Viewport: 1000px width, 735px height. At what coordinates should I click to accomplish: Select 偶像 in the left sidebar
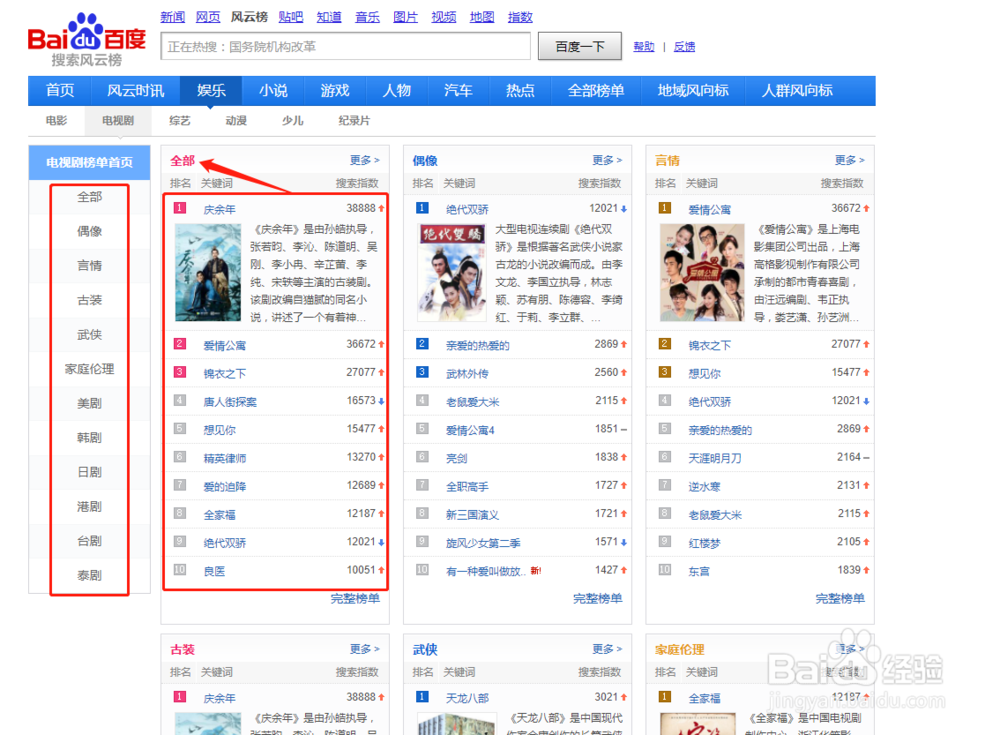click(89, 232)
